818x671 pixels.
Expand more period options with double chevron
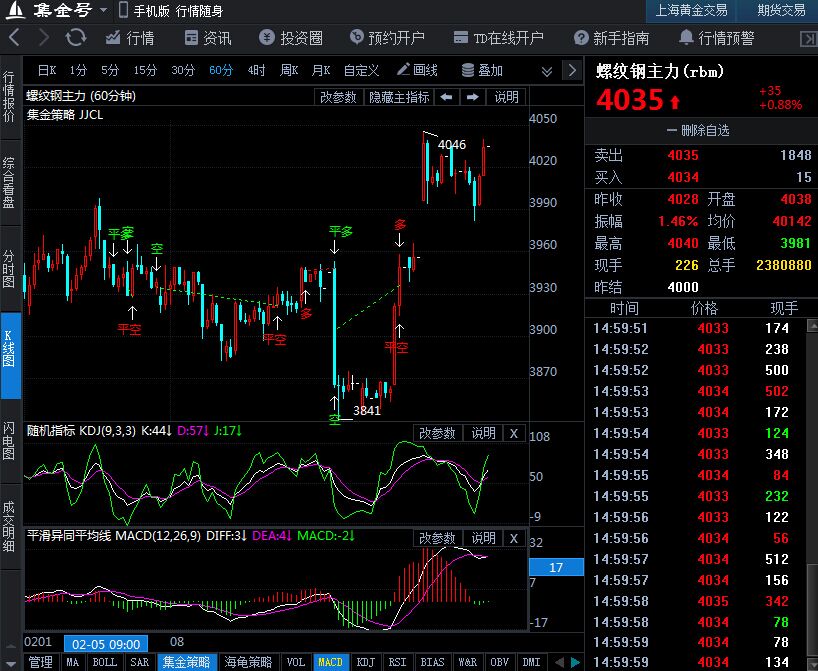547,71
